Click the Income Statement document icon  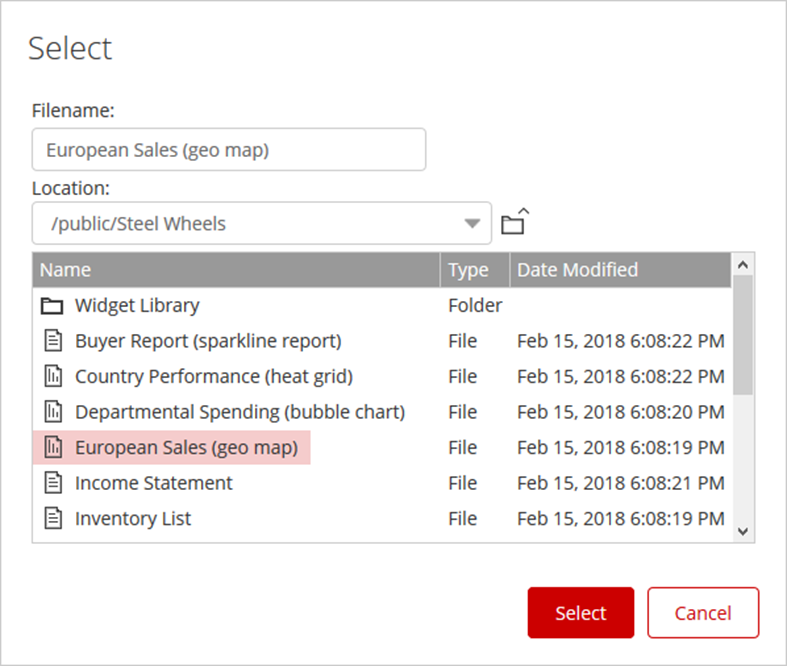pos(52,483)
